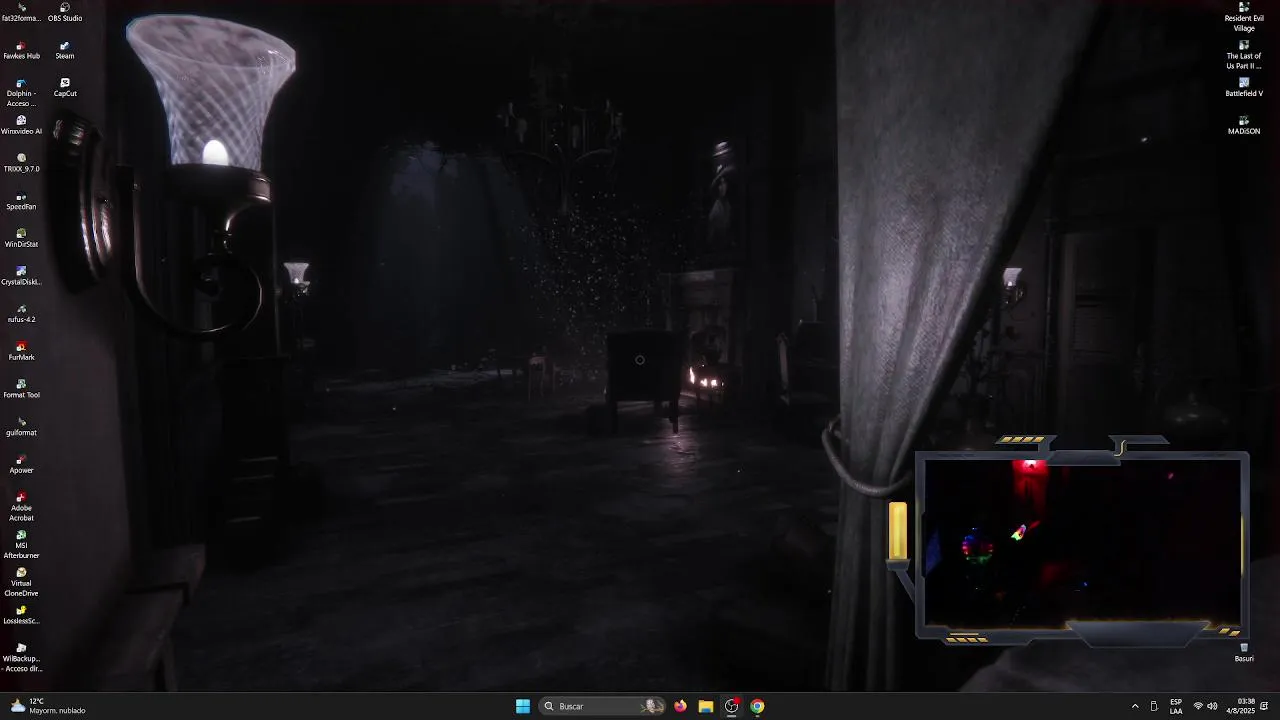Open the fat32format desktop shortcut
The height and width of the screenshot is (720, 1280).
[21, 12]
